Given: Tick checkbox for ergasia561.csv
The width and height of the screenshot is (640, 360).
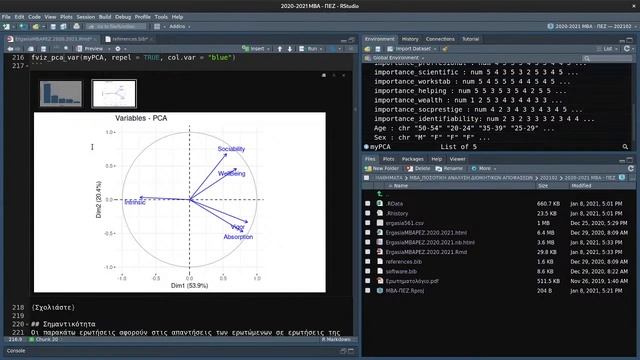Looking at the screenshot, I should coord(368,223).
